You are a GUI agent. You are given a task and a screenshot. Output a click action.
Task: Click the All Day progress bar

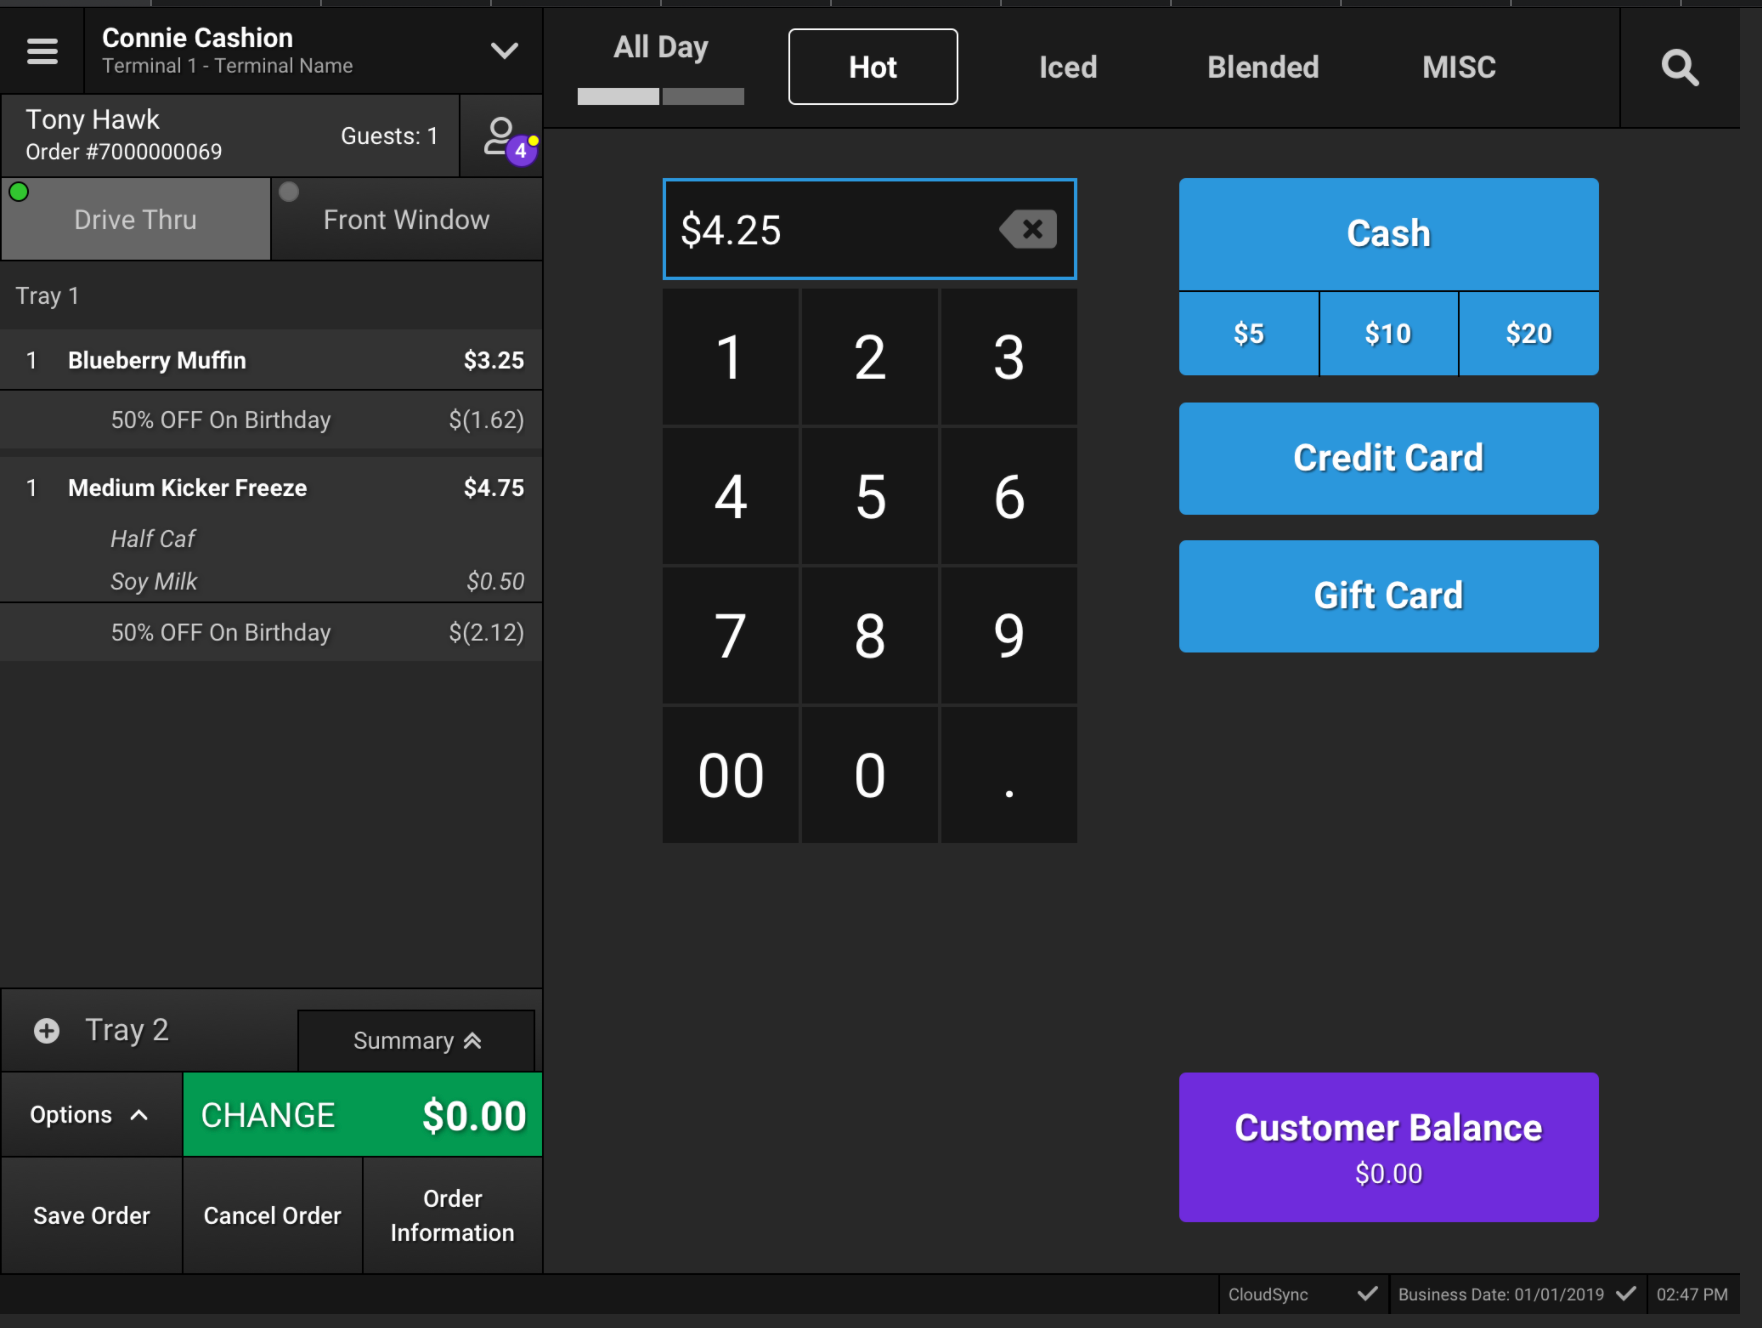(658, 97)
